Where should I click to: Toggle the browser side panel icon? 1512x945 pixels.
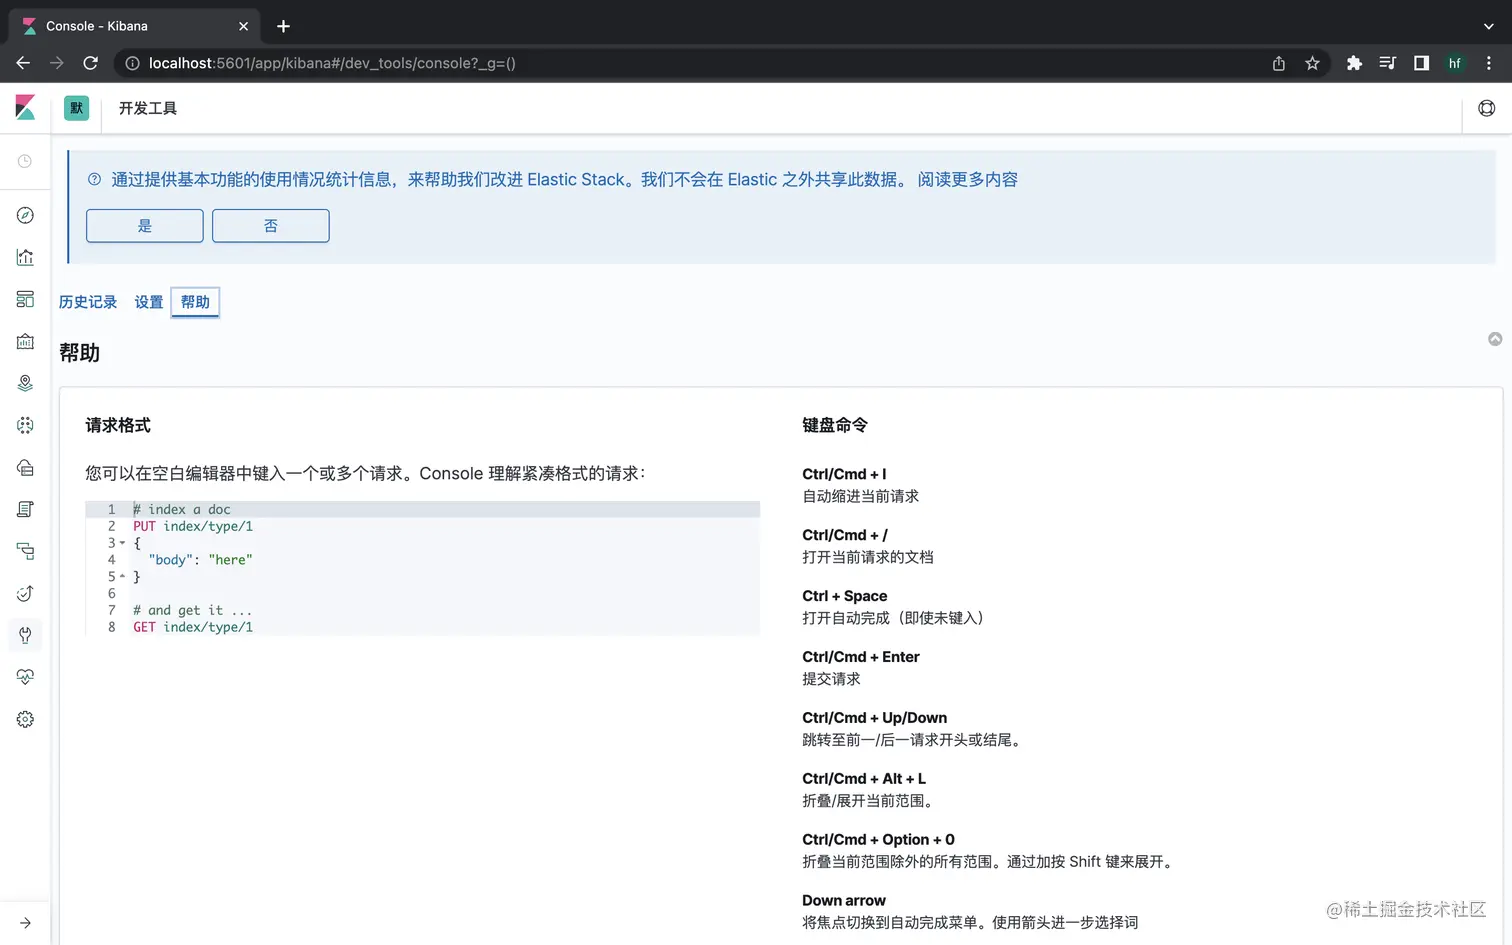coord(1421,63)
